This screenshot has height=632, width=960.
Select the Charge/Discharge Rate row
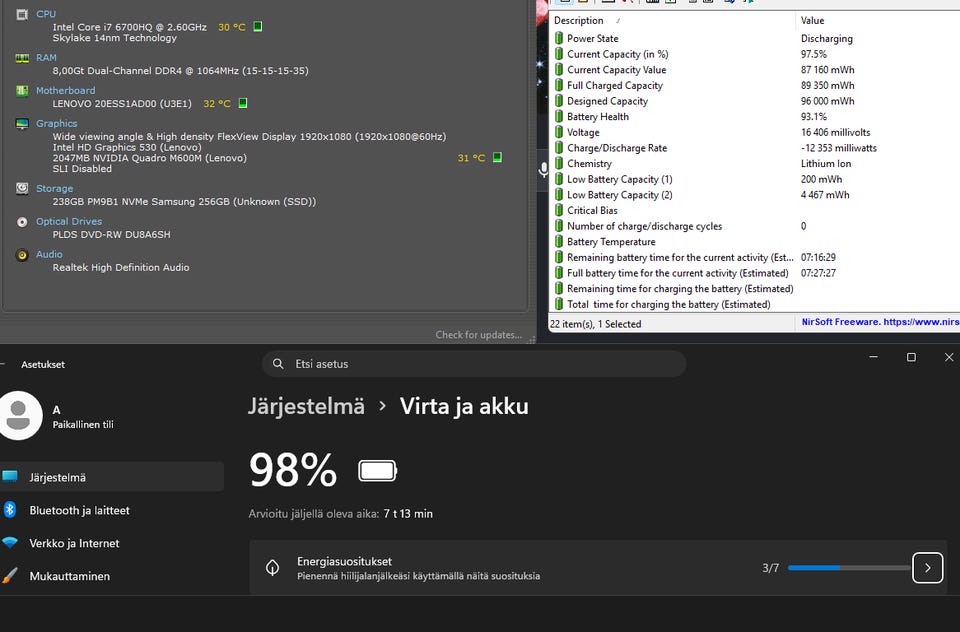point(754,148)
